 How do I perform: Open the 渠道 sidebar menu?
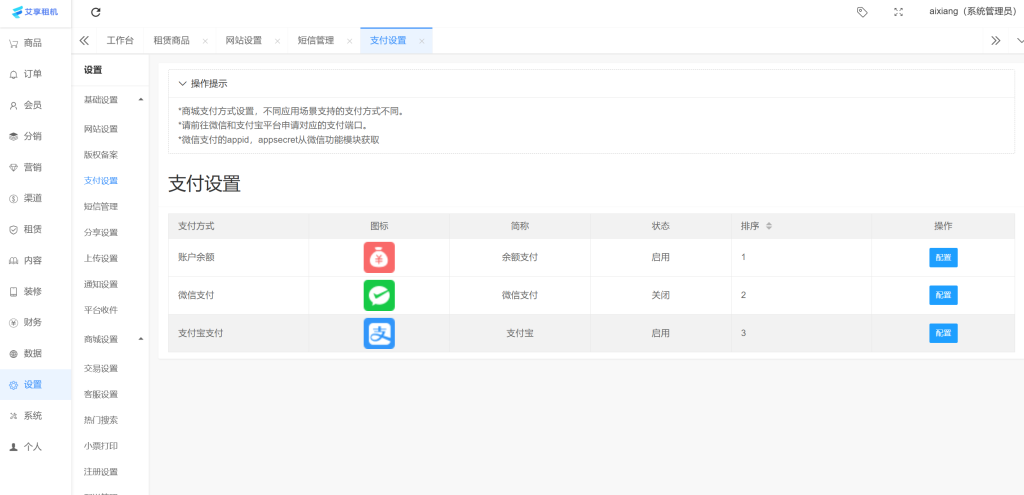pyautogui.click(x=35, y=198)
